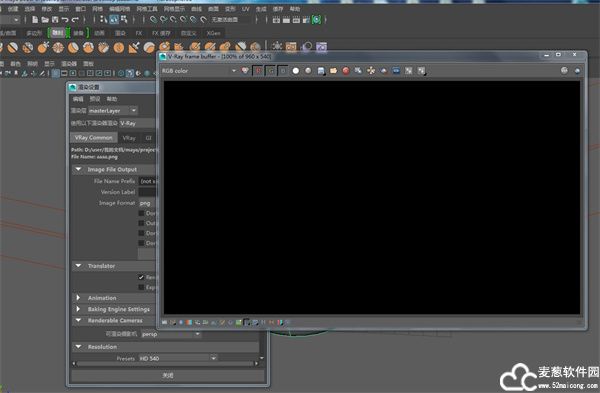Click the Render Current Frame icon

286,20
